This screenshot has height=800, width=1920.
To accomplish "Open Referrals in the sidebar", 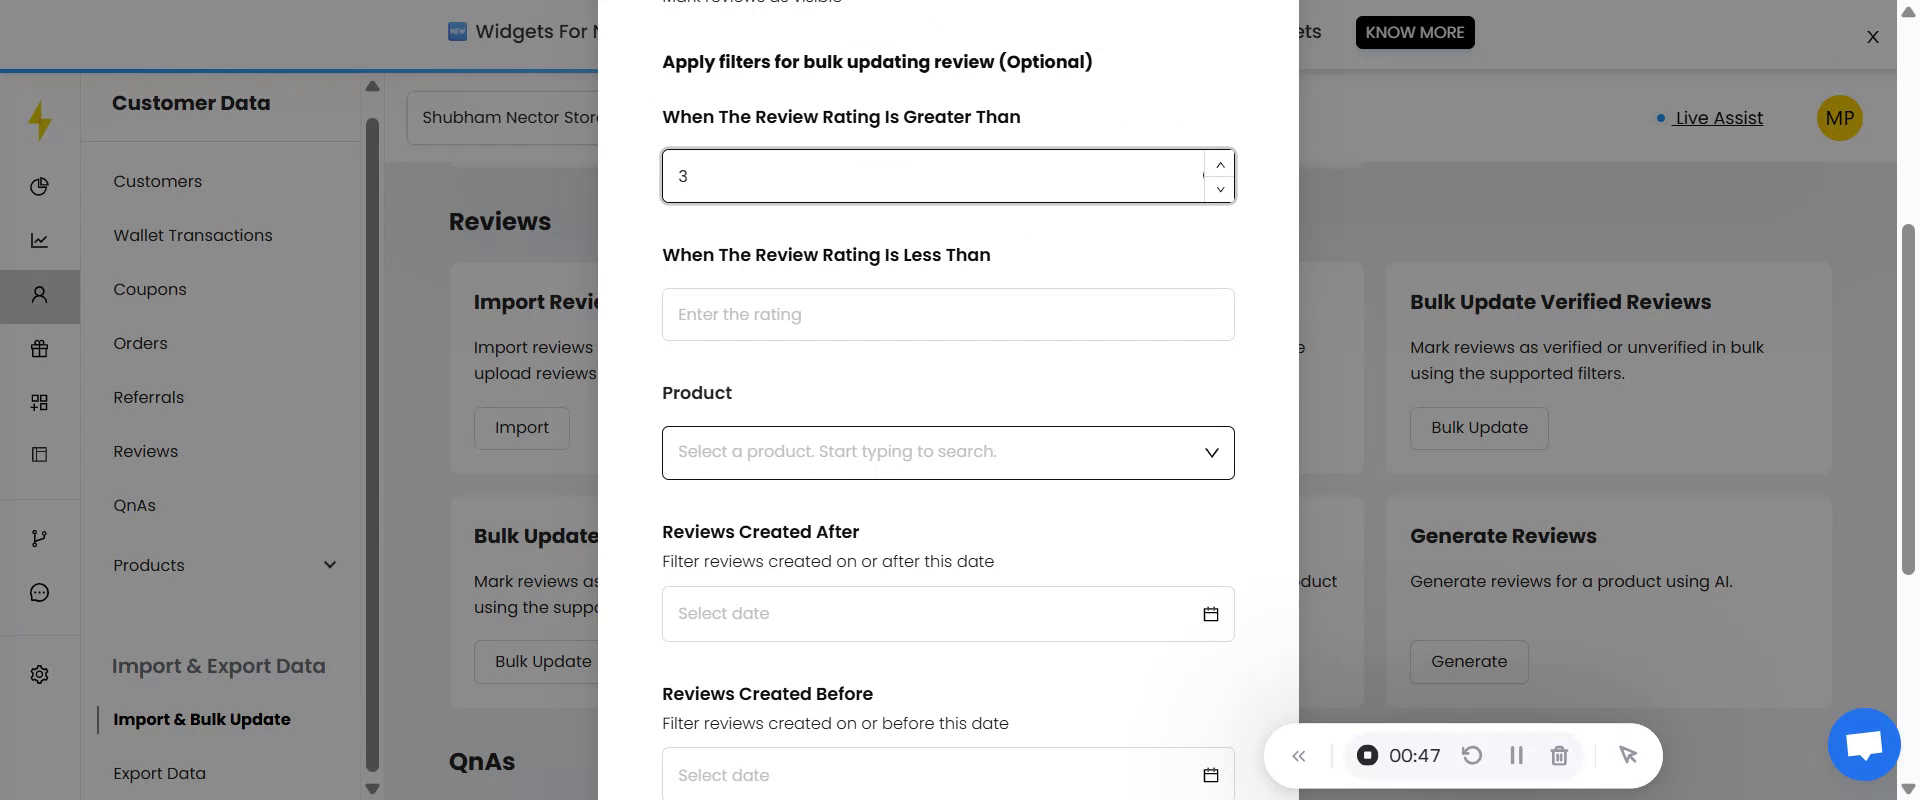I will tap(148, 397).
